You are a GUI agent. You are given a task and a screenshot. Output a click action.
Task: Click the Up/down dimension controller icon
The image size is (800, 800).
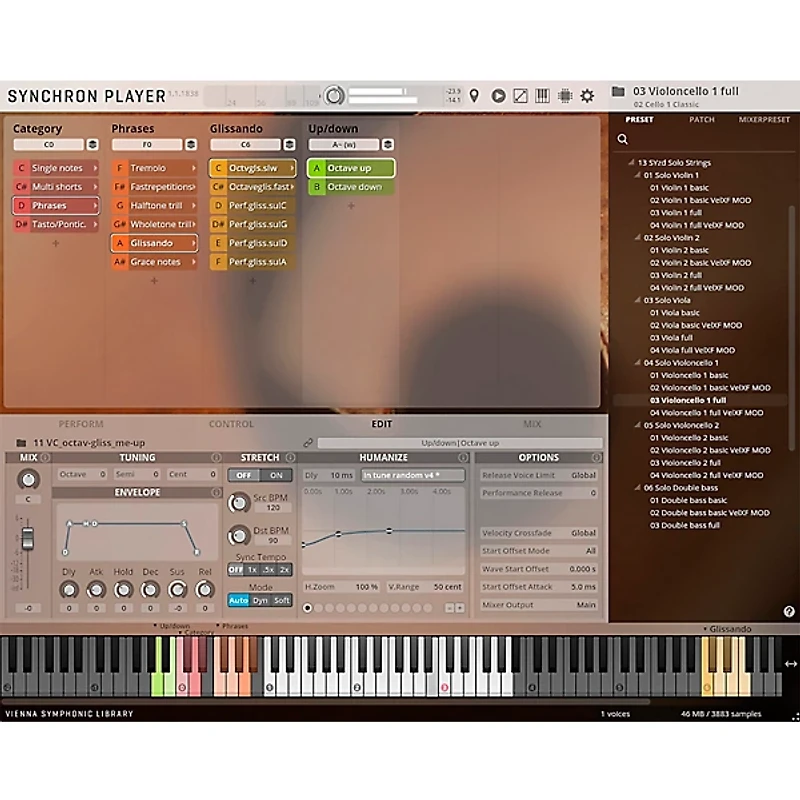pyautogui.click(x=388, y=144)
